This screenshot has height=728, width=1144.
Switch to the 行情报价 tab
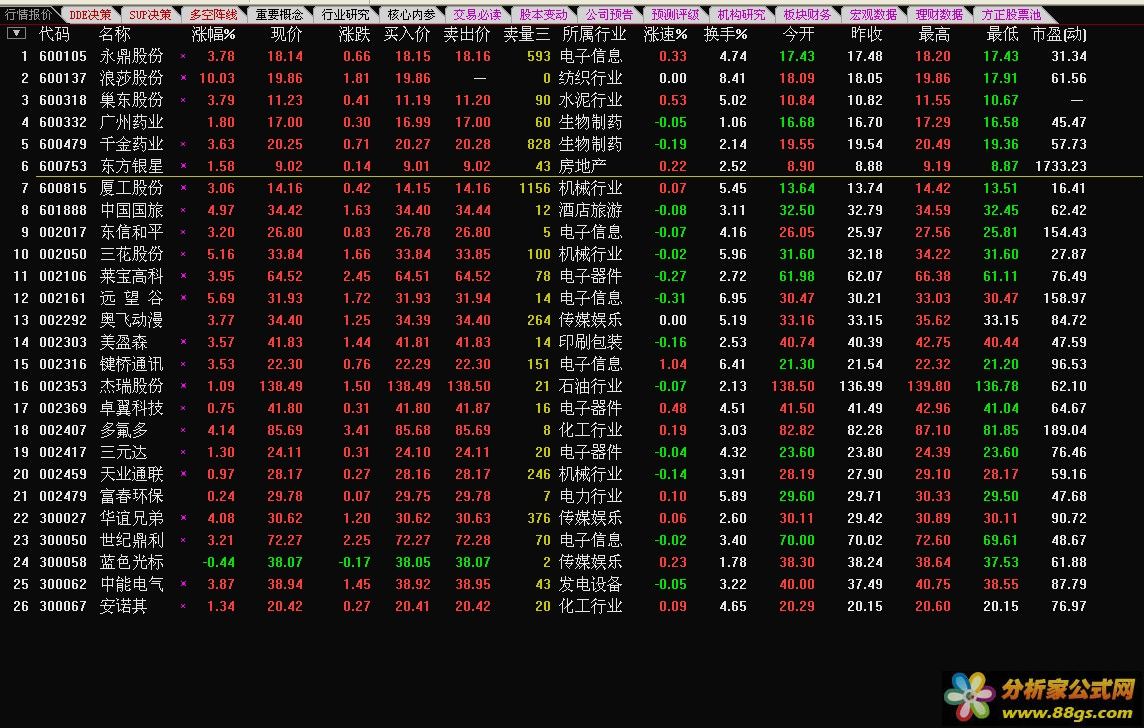tap(29, 15)
